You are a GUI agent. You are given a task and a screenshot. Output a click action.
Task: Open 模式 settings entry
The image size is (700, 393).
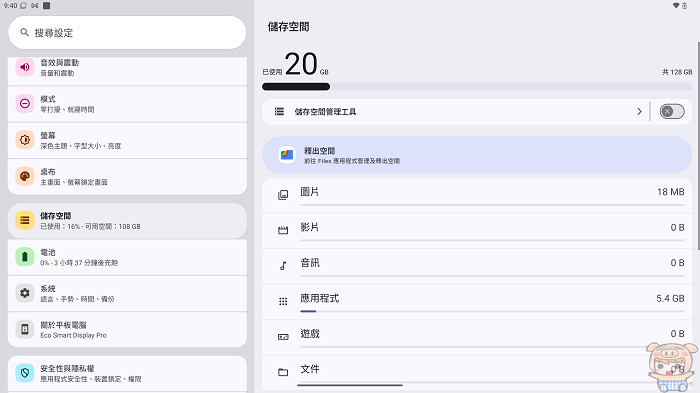pos(127,104)
